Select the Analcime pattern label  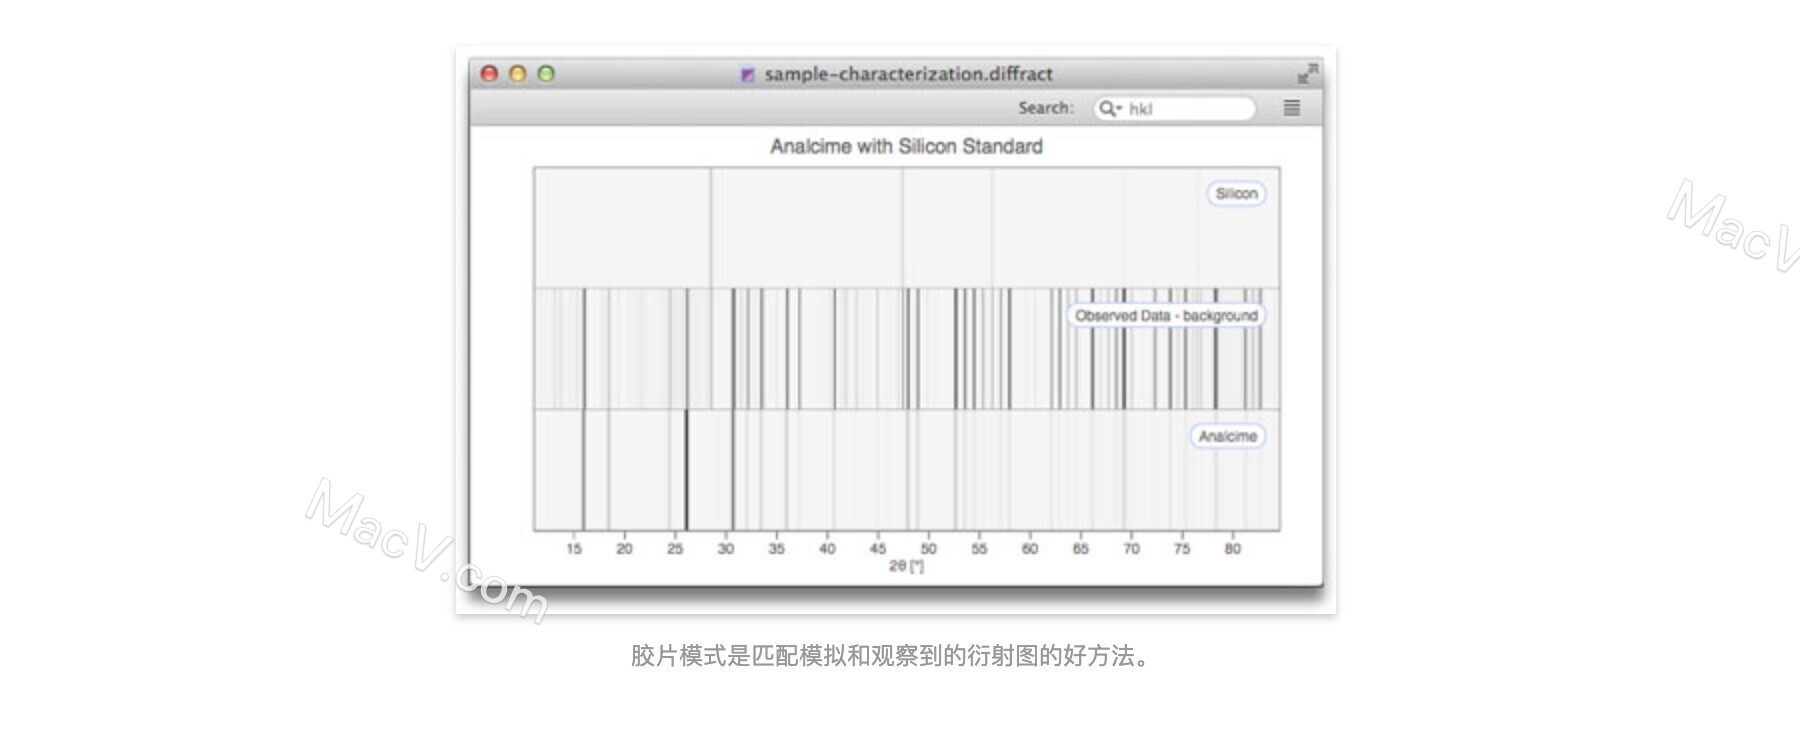click(1228, 437)
